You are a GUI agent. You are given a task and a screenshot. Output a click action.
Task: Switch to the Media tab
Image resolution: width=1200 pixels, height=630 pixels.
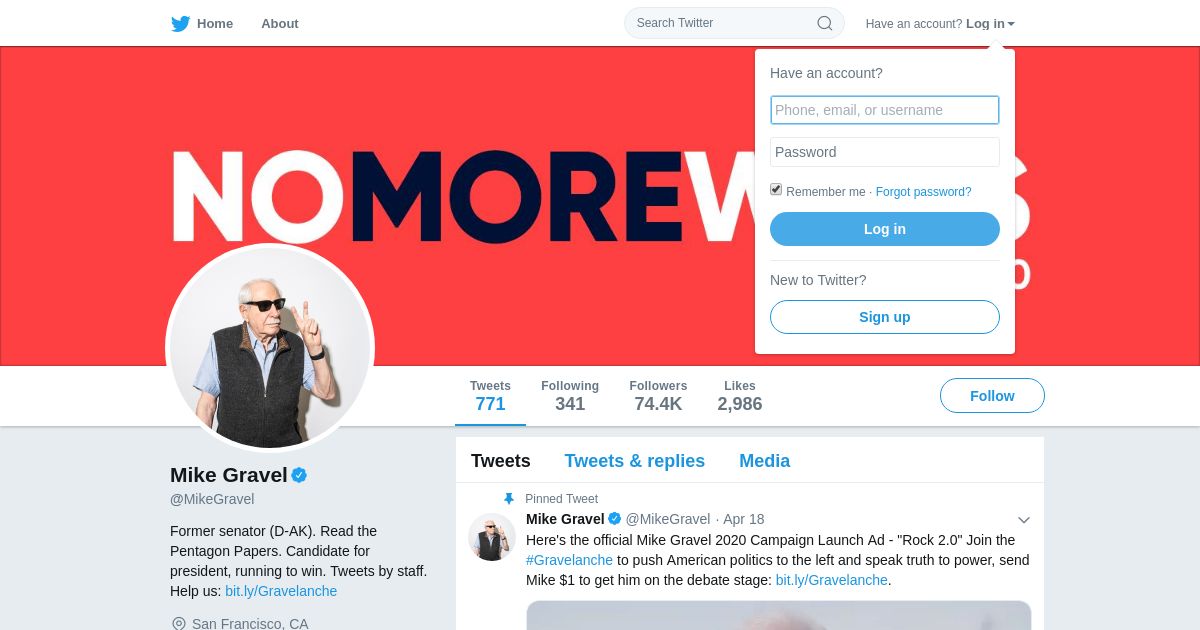coord(765,461)
